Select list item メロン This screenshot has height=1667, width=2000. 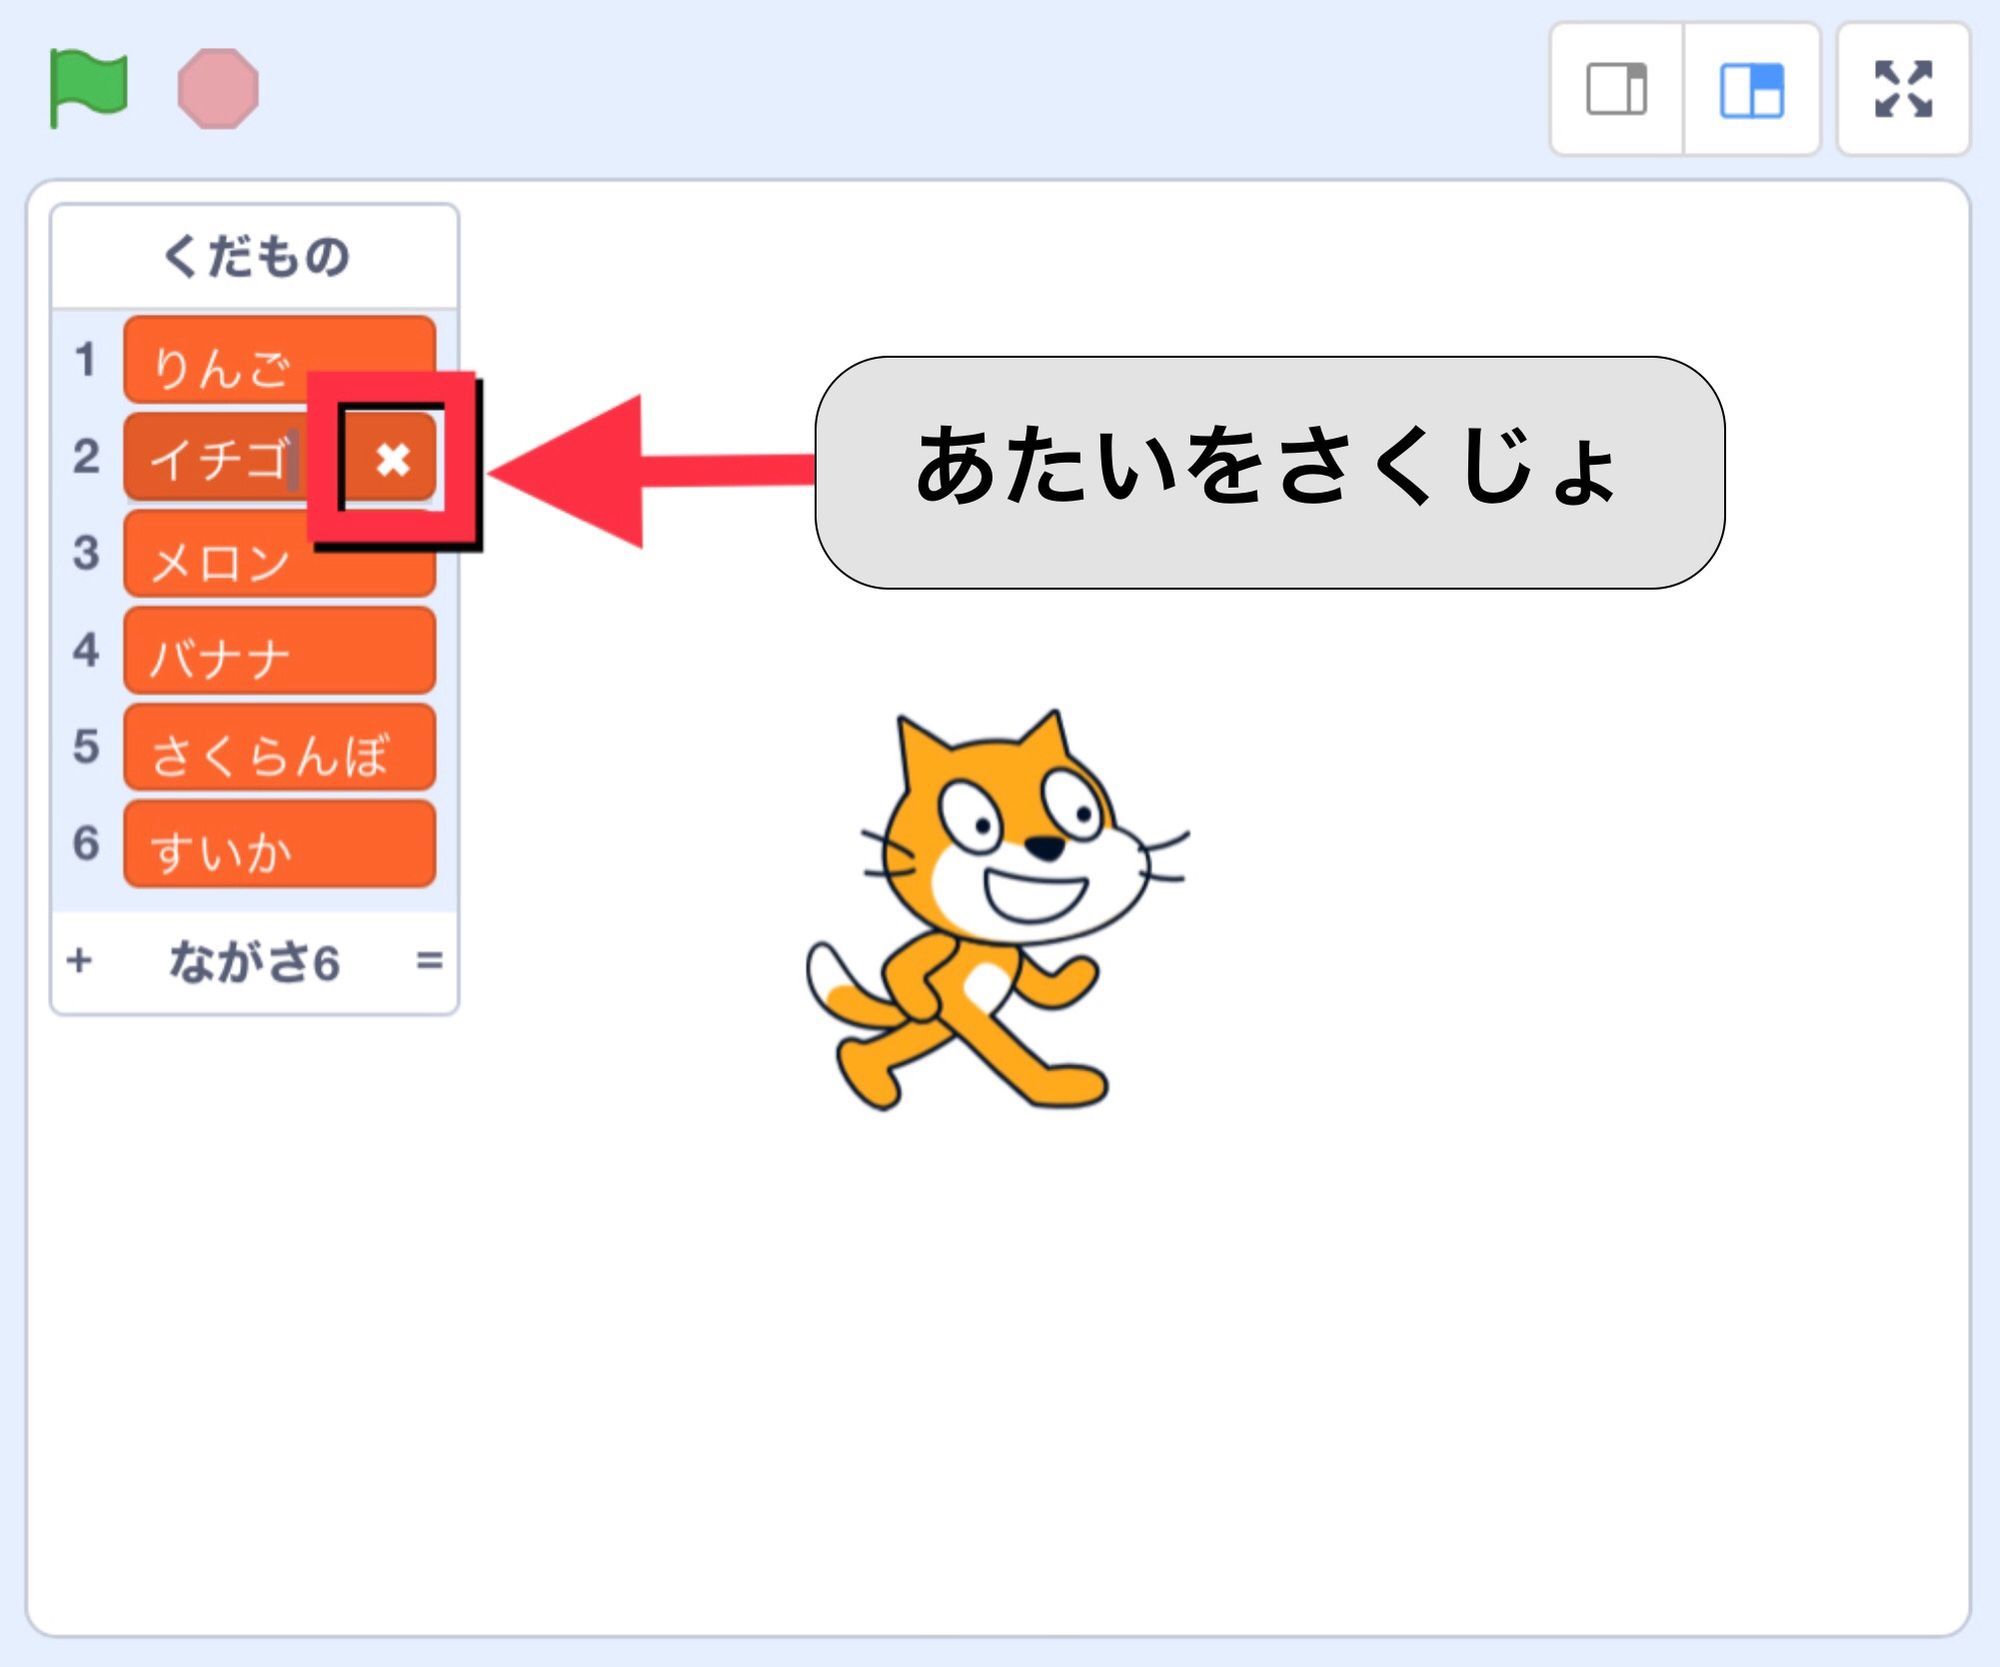[x=280, y=554]
